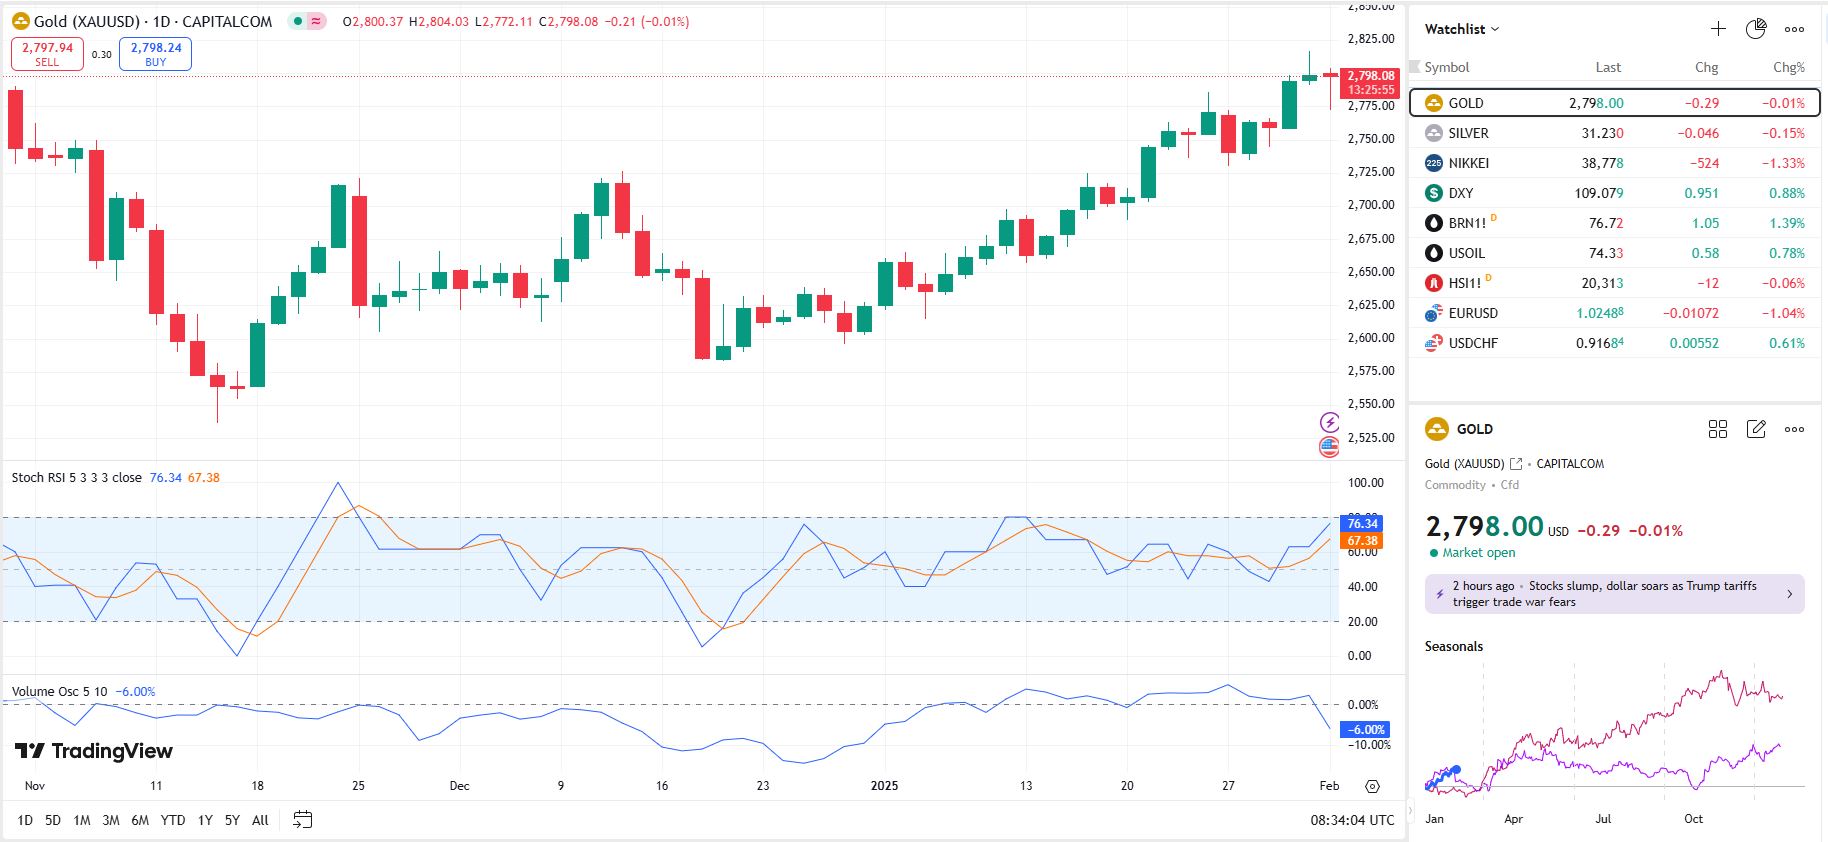Click the US flag economic event marker
The height and width of the screenshot is (842, 1828).
click(1329, 447)
